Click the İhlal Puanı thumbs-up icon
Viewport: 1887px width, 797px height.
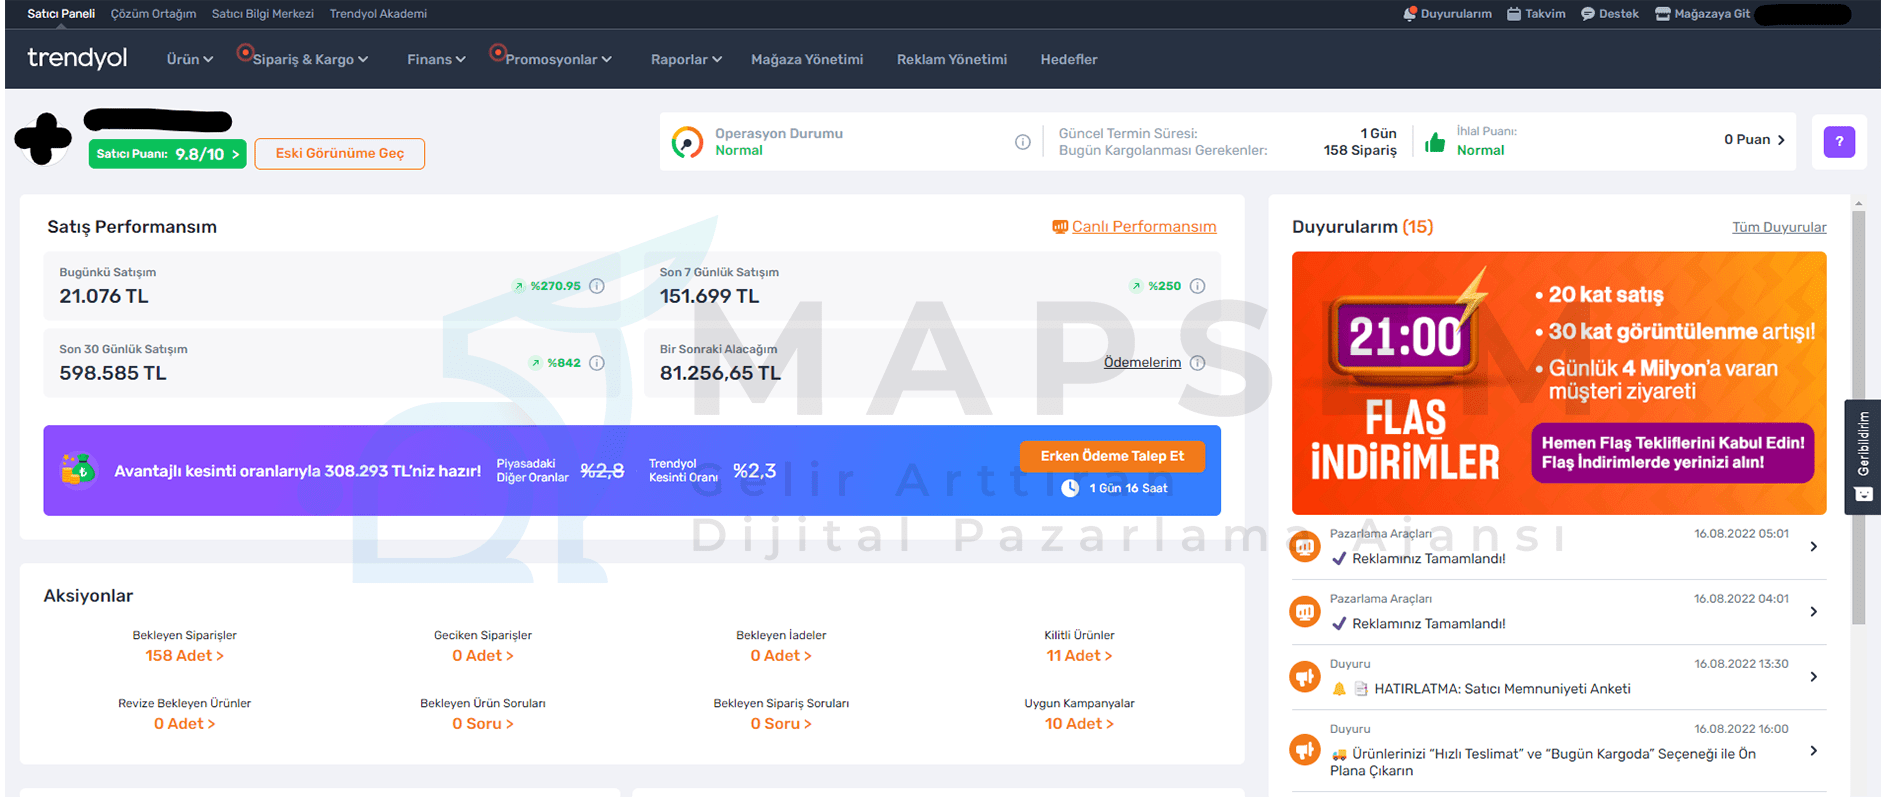(1435, 142)
